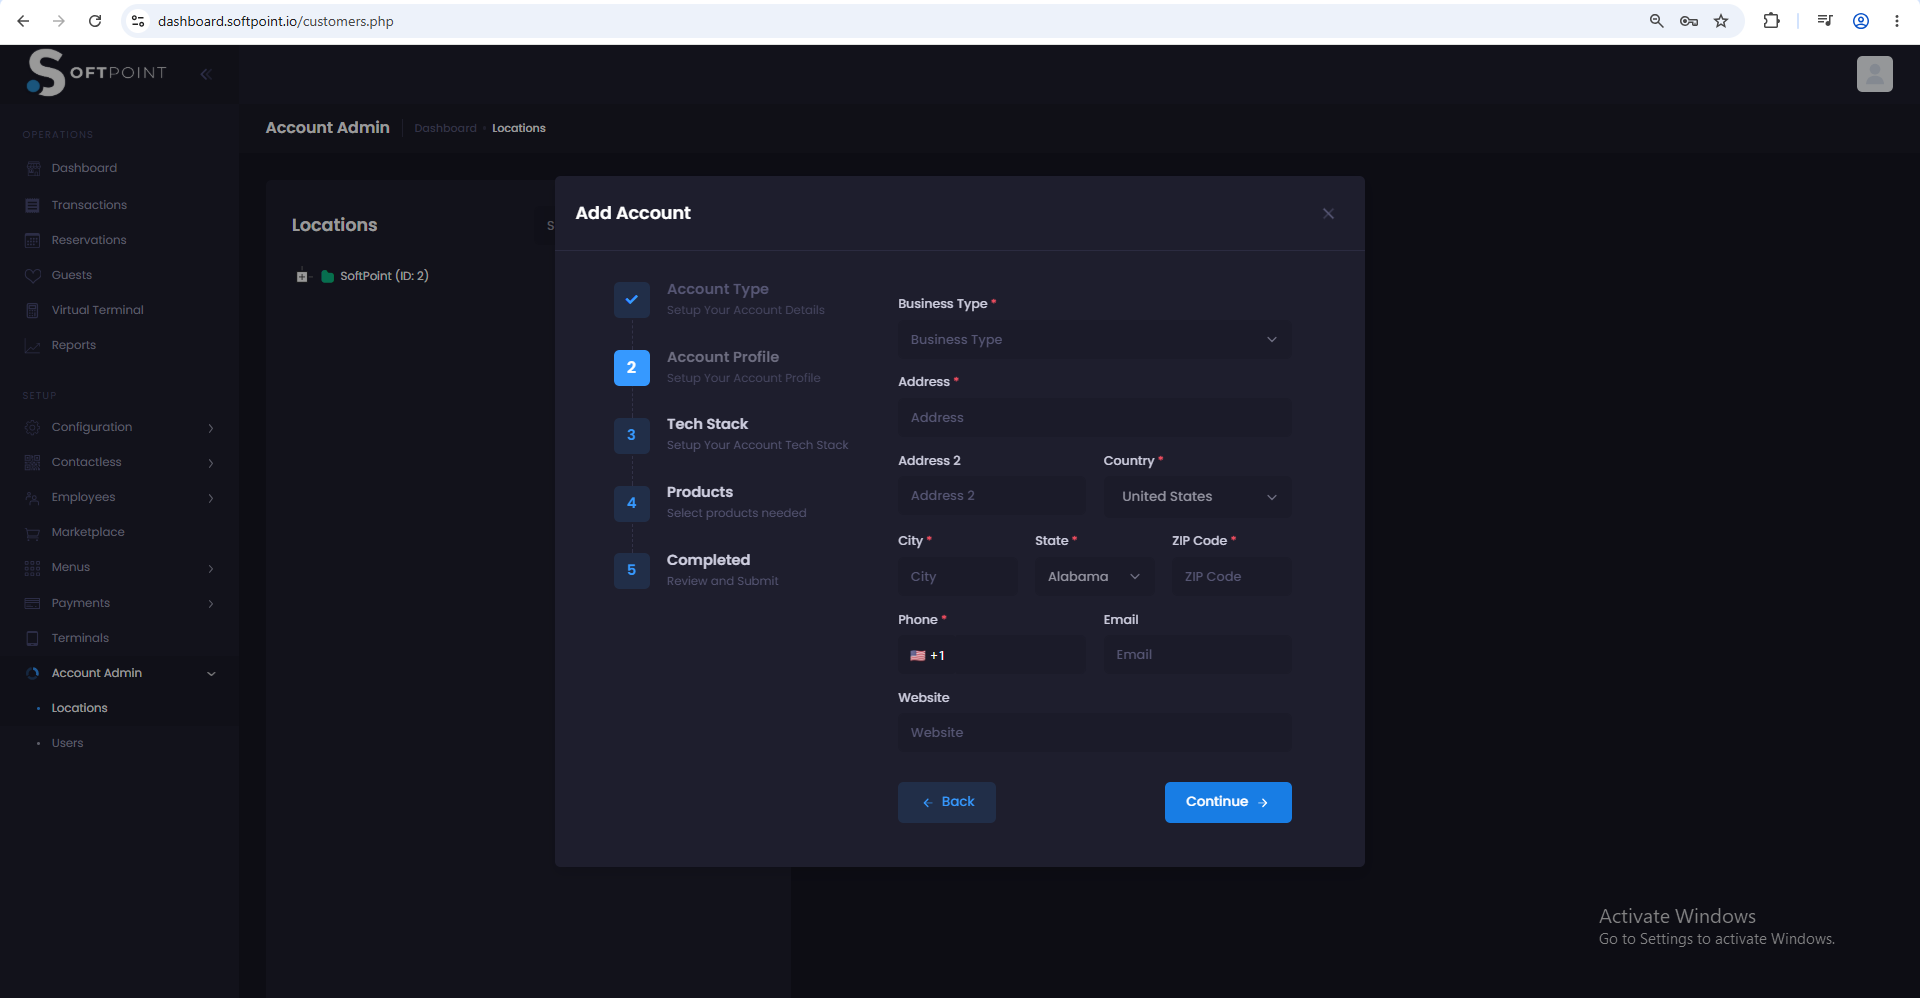Image resolution: width=1920 pixels, height=998 pixels.
Task: Click the Terminals device icon
Action: coord(33,638)
